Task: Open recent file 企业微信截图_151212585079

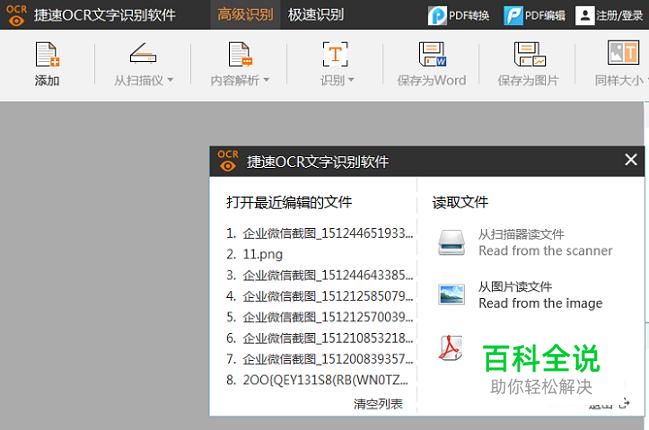Action: (320, 296)
